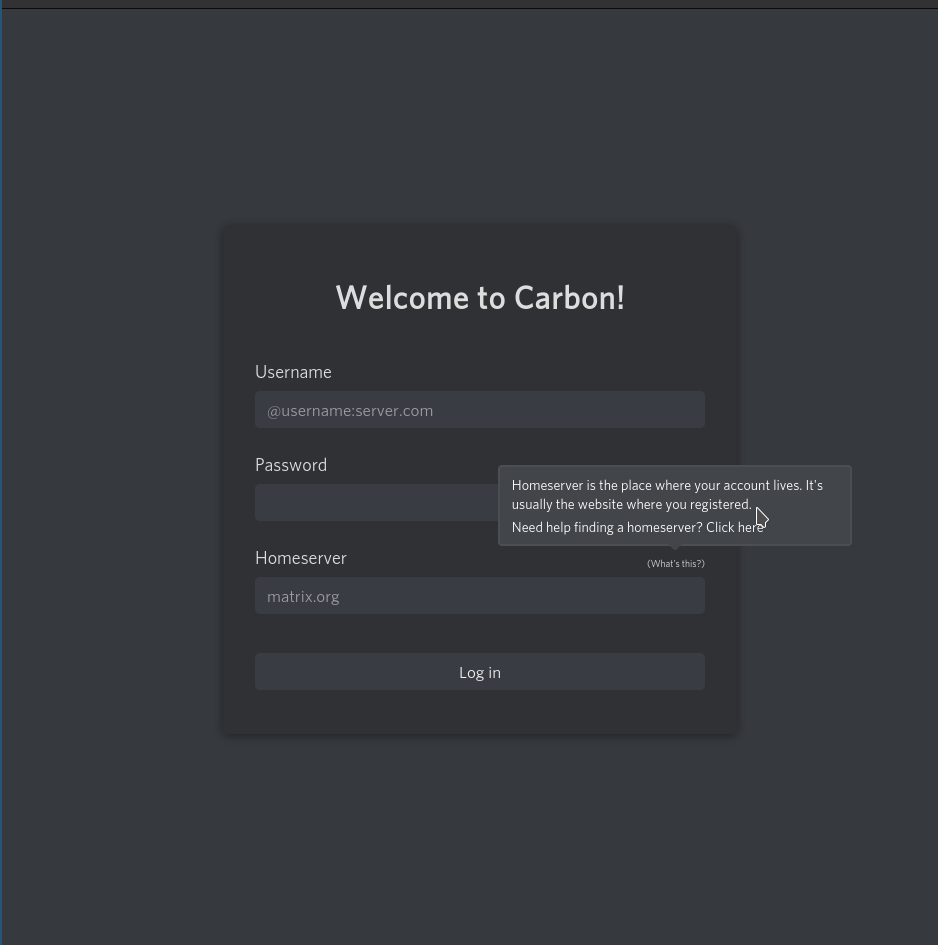The width and height of the screenshot is (938, 945).
Task: Click the tooltip's small arrow pointer
Action: click(x=675, y=548)
